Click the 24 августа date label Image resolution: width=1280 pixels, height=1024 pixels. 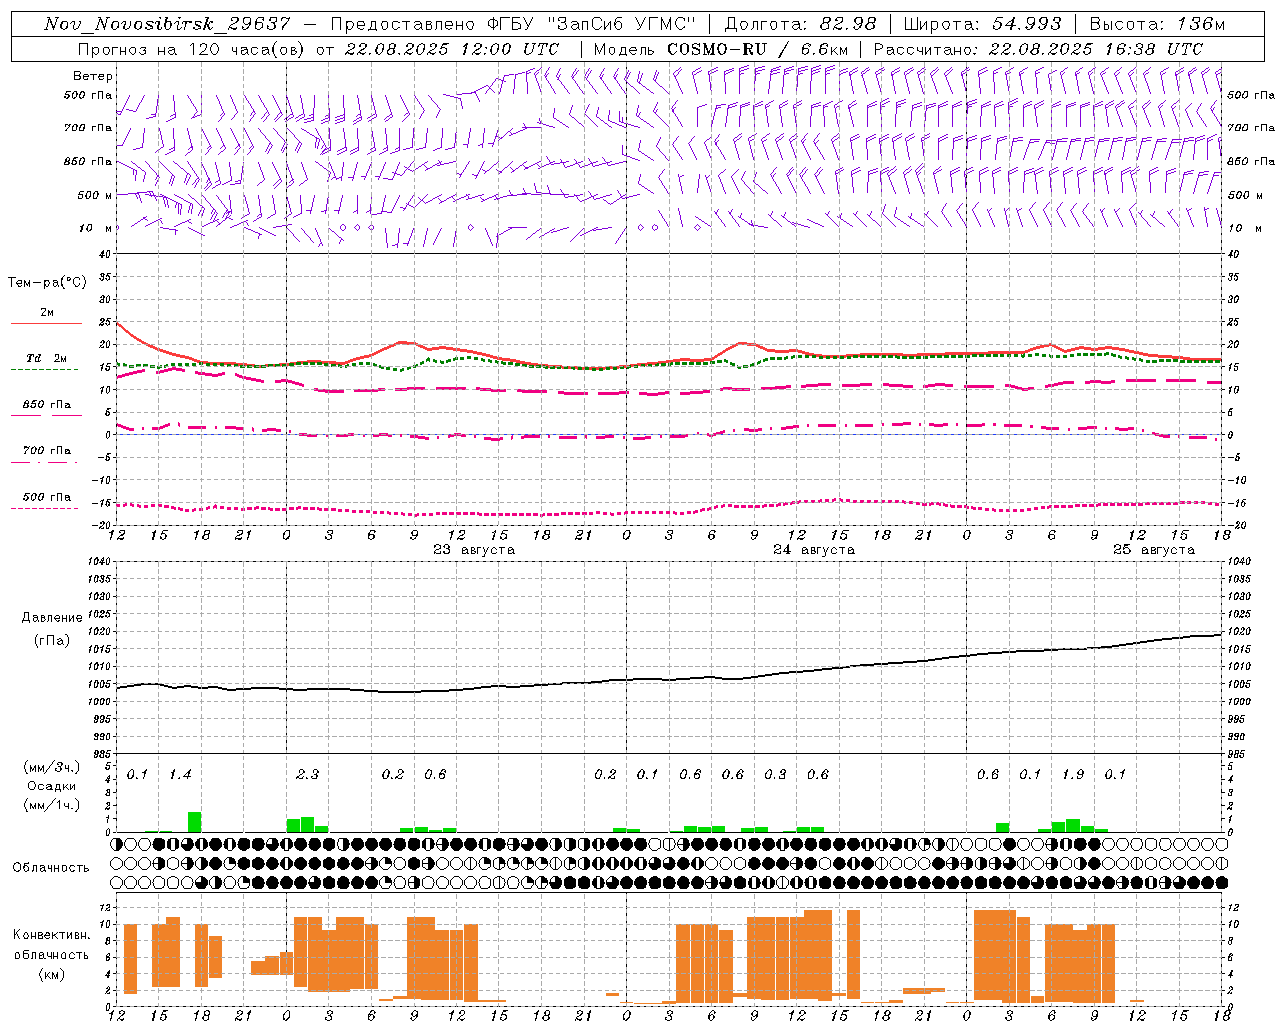tap(814, 550)
